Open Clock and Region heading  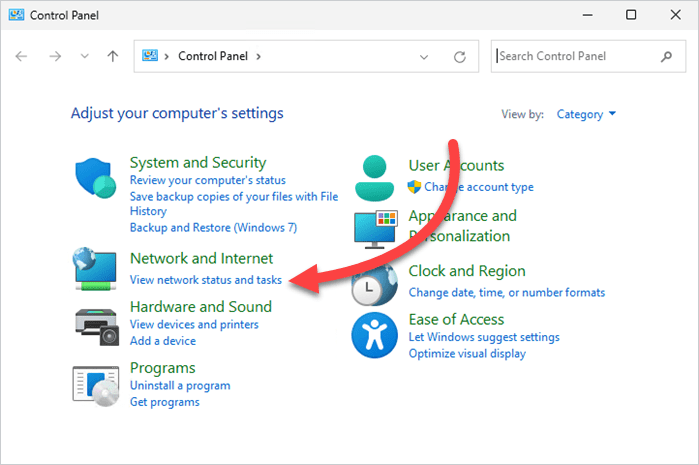click(467, 271)
